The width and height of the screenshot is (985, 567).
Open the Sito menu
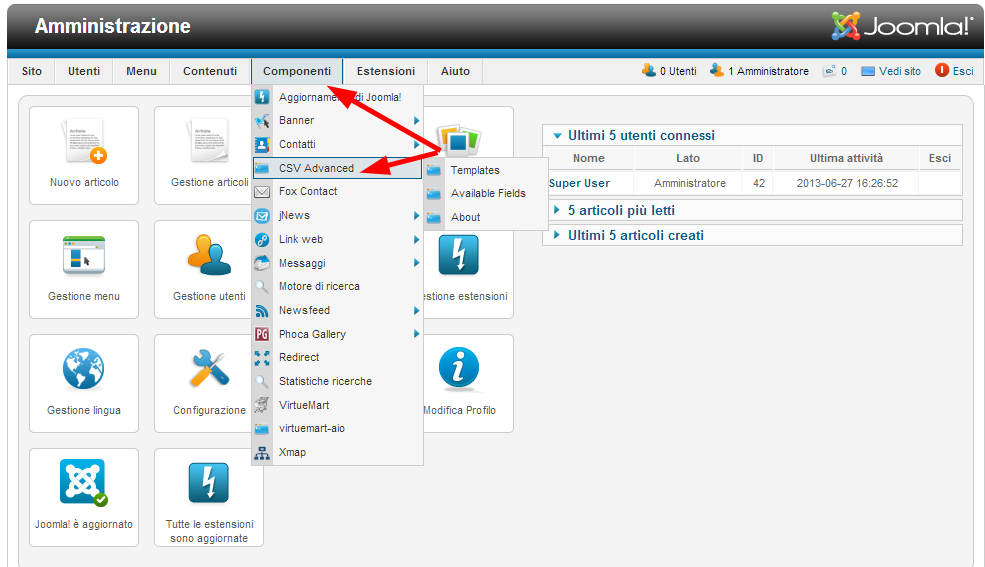point(32,71)
